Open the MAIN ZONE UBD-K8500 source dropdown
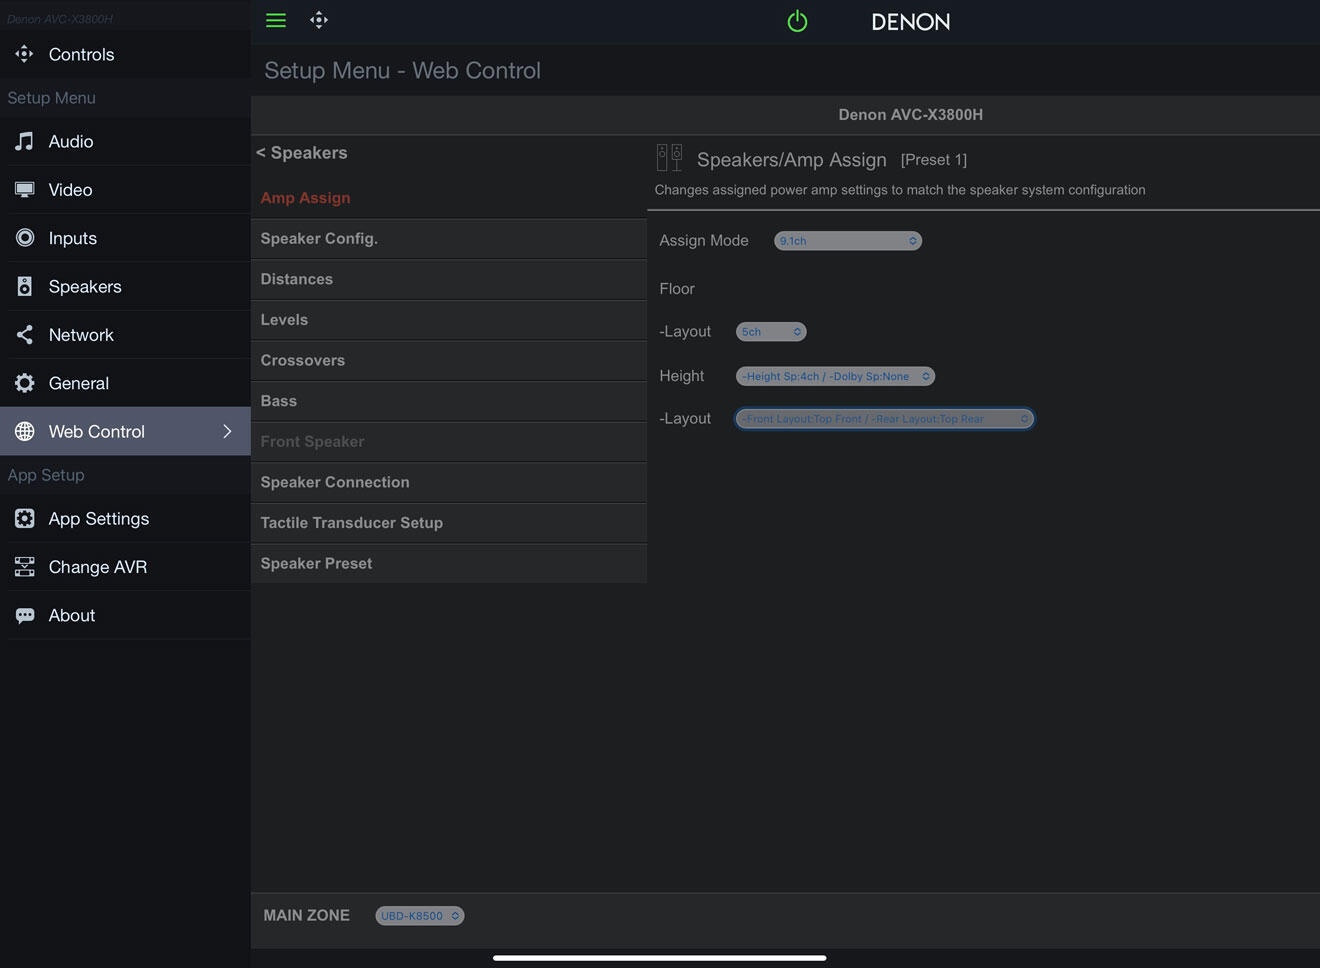The height and width of the screenshot is (968, 1320). click(x=420, y=916)
